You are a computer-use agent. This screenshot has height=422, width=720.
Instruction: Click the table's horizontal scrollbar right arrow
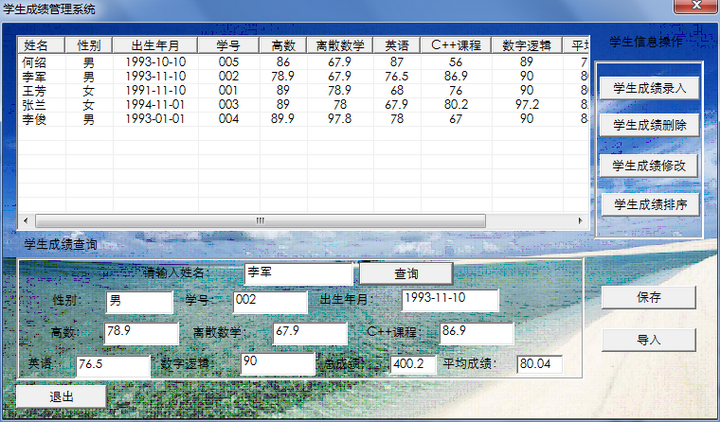[x=580, y=221]
